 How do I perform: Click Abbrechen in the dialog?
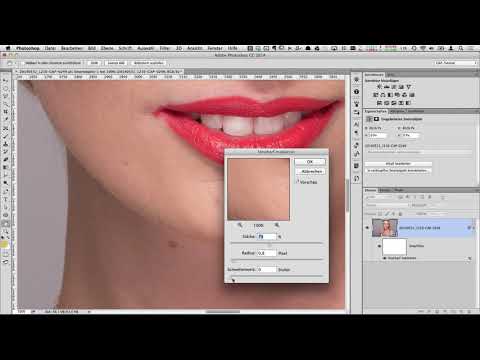pyautogui.click(x=312, y=171)
